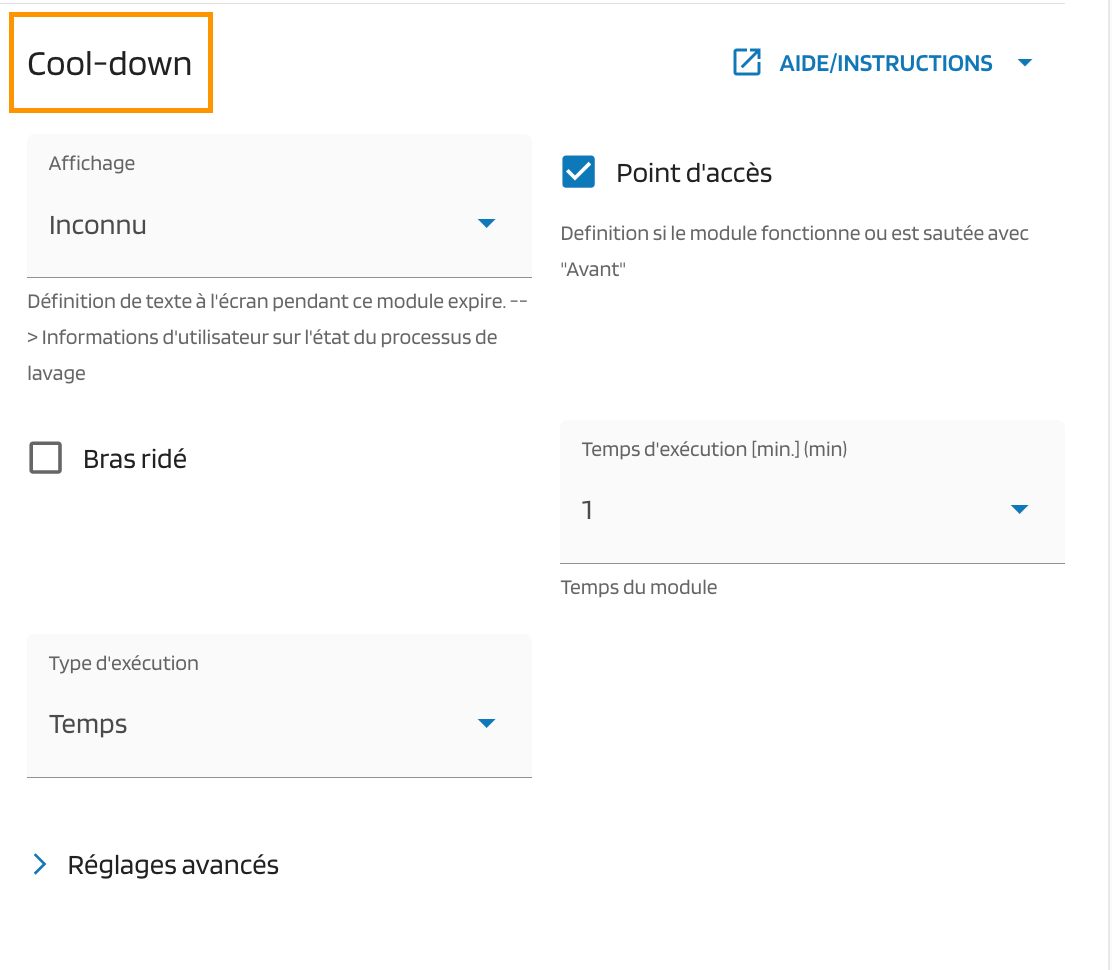This screenshot has width=1112, height=970.
Task: Click the AIDE/INSTRUCTIONS link text
Action: point(886,63)
